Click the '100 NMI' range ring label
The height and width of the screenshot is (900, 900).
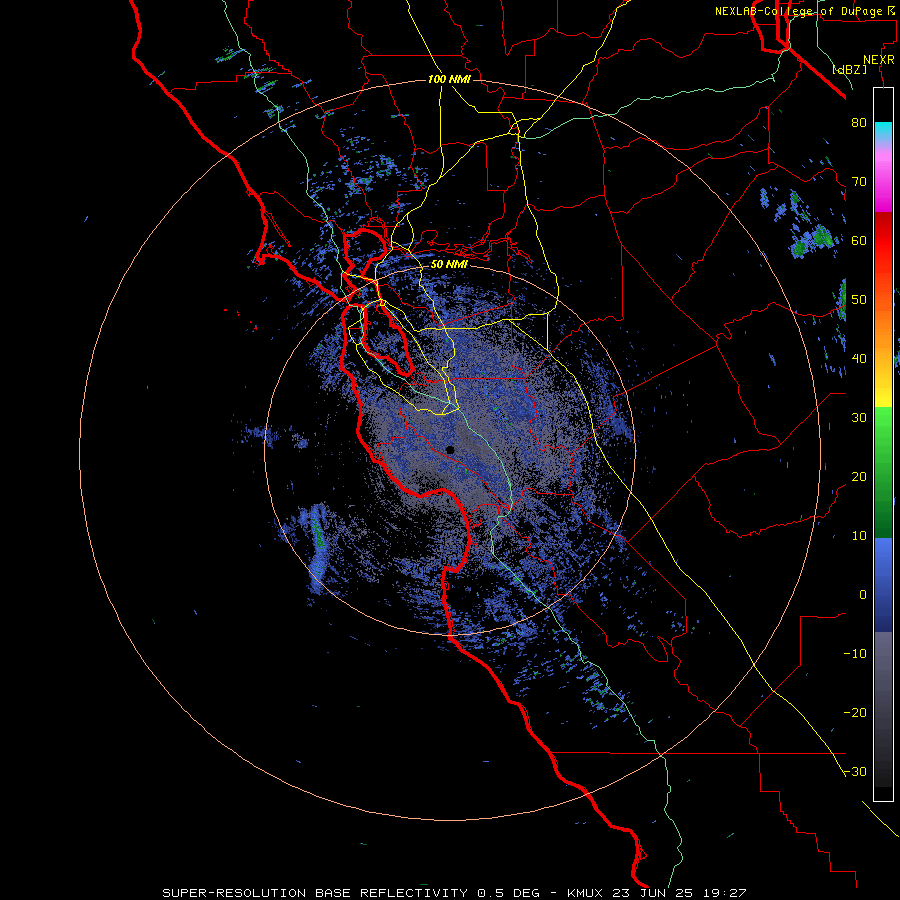point(449,79)
